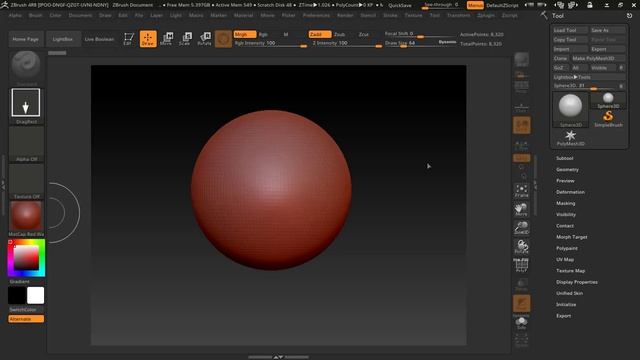Open the Brush menu
Viewport: 640px width, 360px height.
36,15
